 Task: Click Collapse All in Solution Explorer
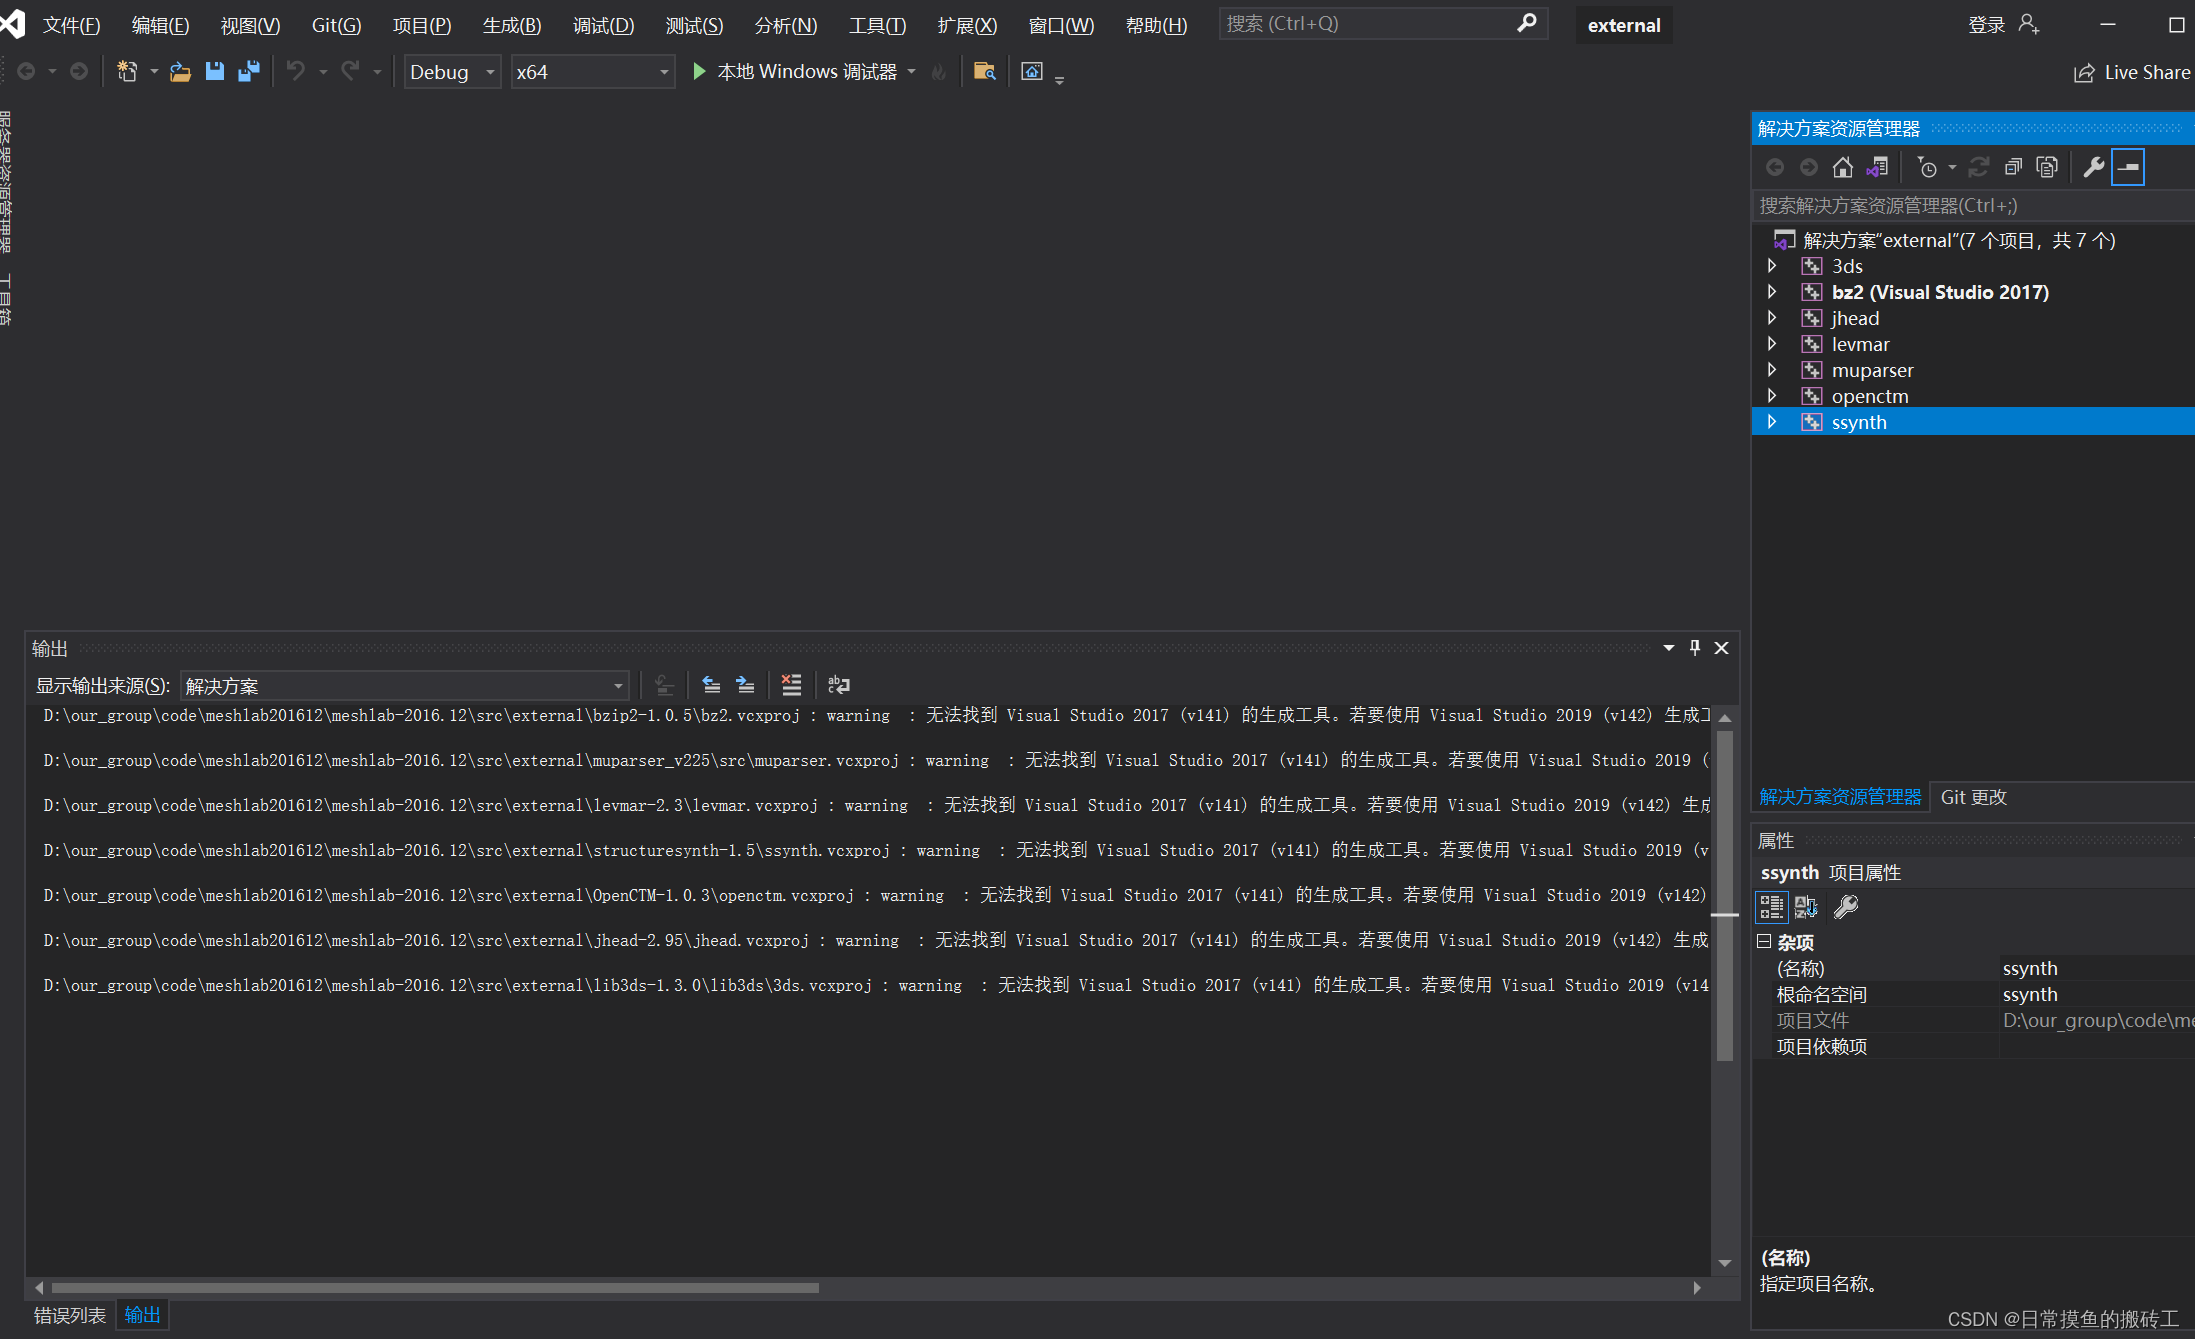click(x=2013, y=167)
